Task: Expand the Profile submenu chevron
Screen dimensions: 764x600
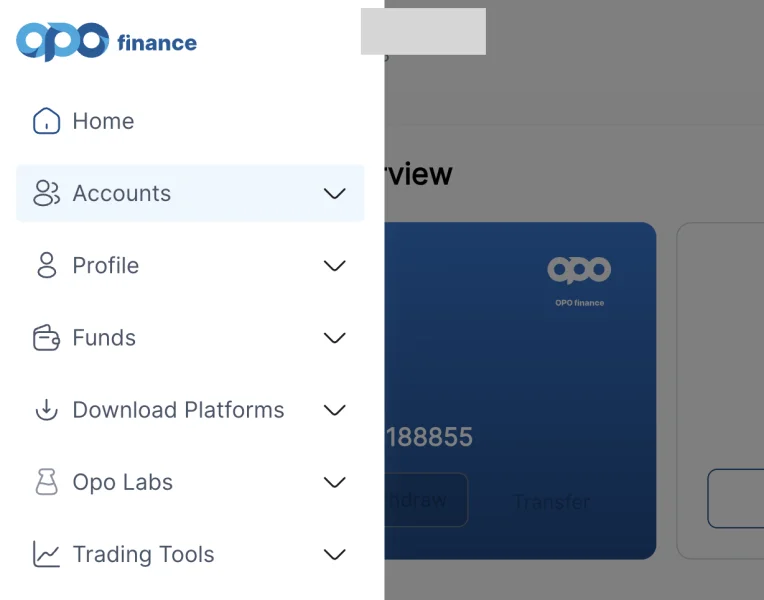Action: point(335,266)
